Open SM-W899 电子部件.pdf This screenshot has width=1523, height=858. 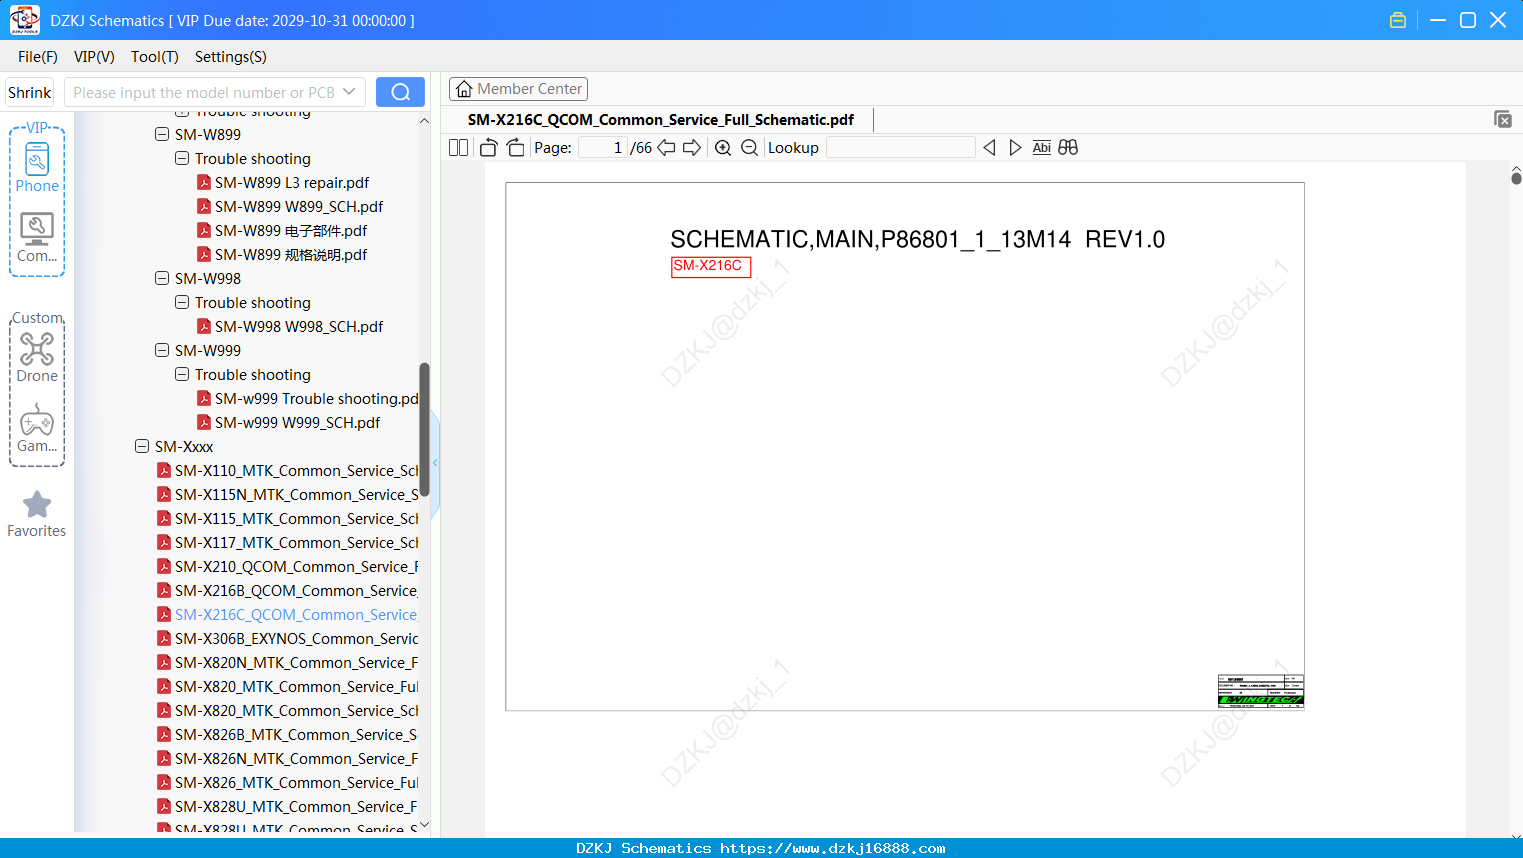282,230
